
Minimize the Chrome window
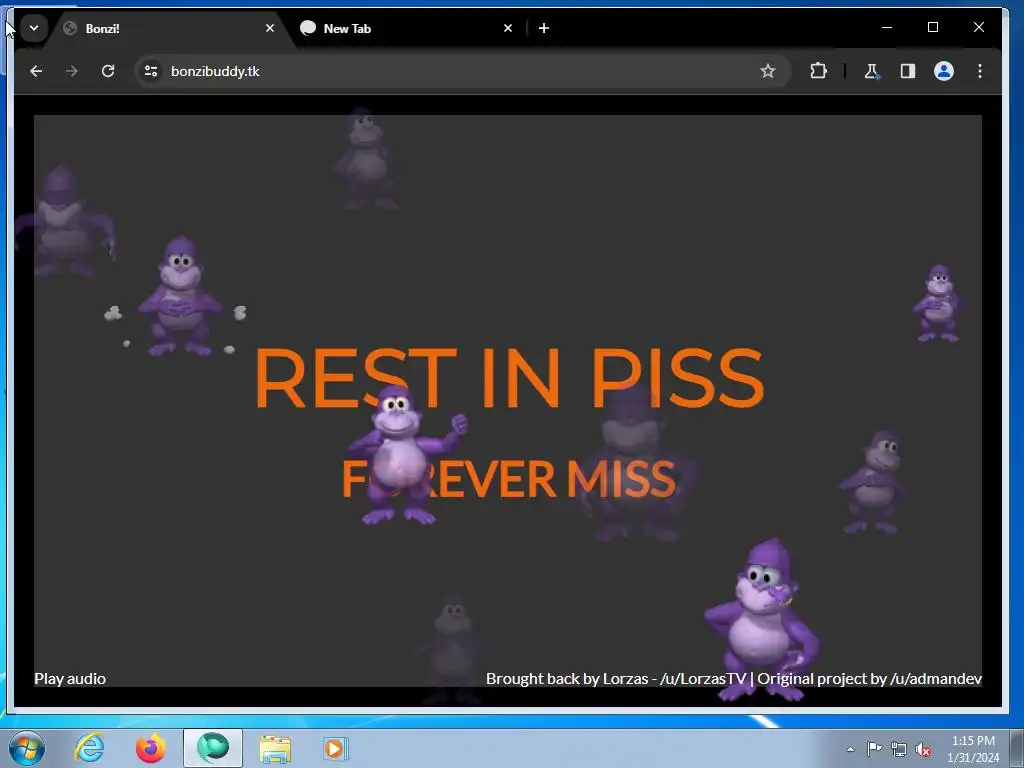887,27
